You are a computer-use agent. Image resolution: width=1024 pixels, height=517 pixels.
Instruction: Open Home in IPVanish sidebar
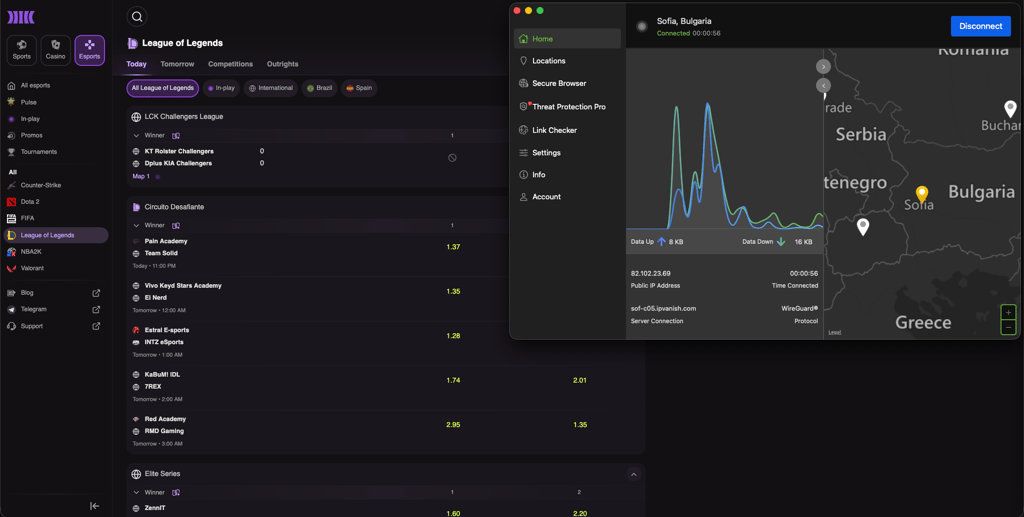coord(567,39)
